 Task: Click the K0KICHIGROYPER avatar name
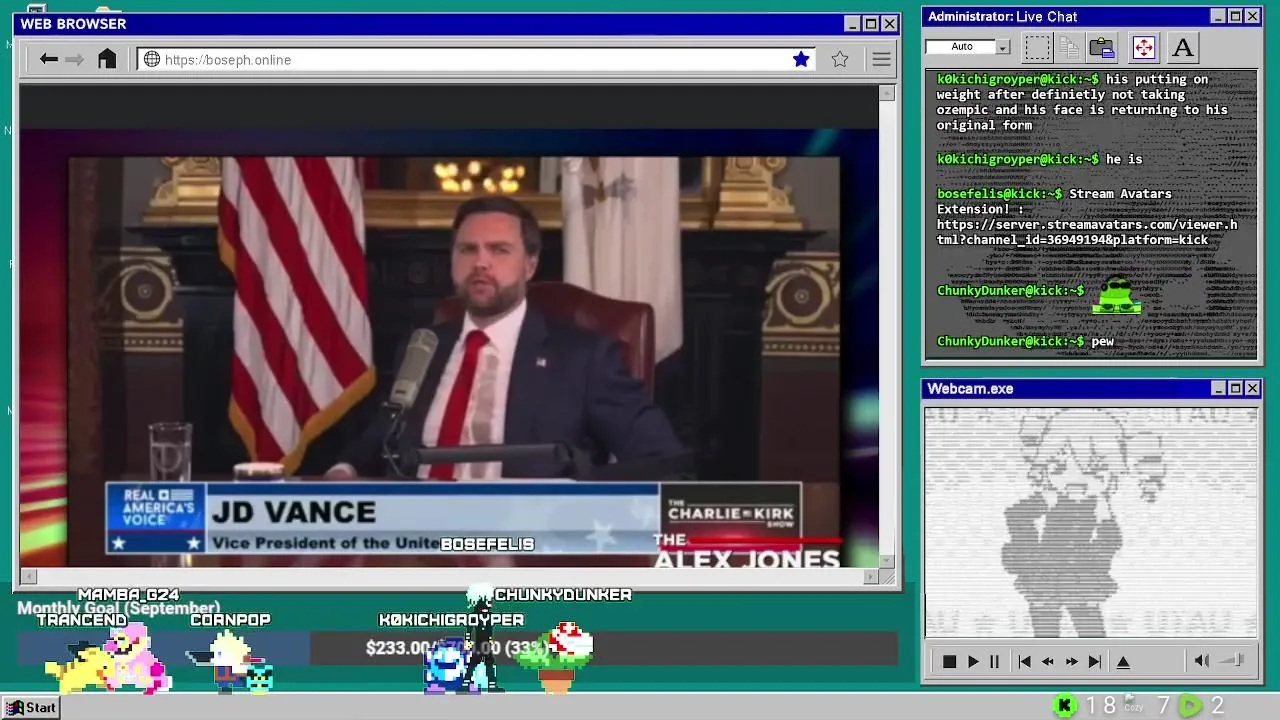pos(451,620)
